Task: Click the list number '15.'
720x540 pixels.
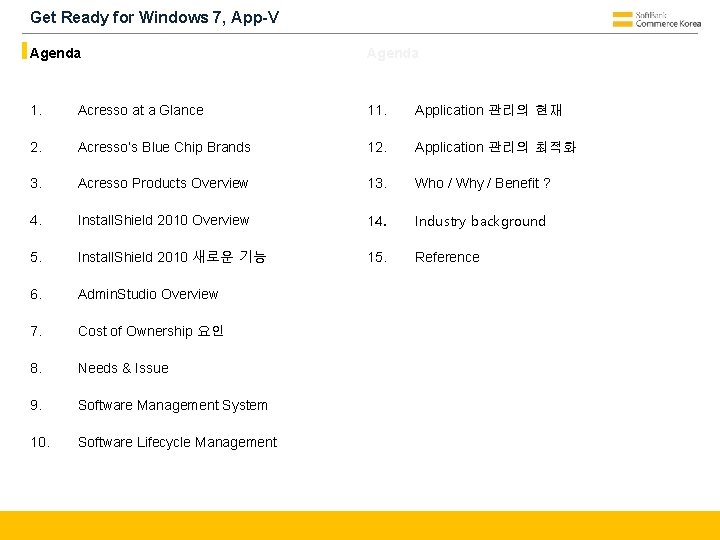Action: (377, 257)
